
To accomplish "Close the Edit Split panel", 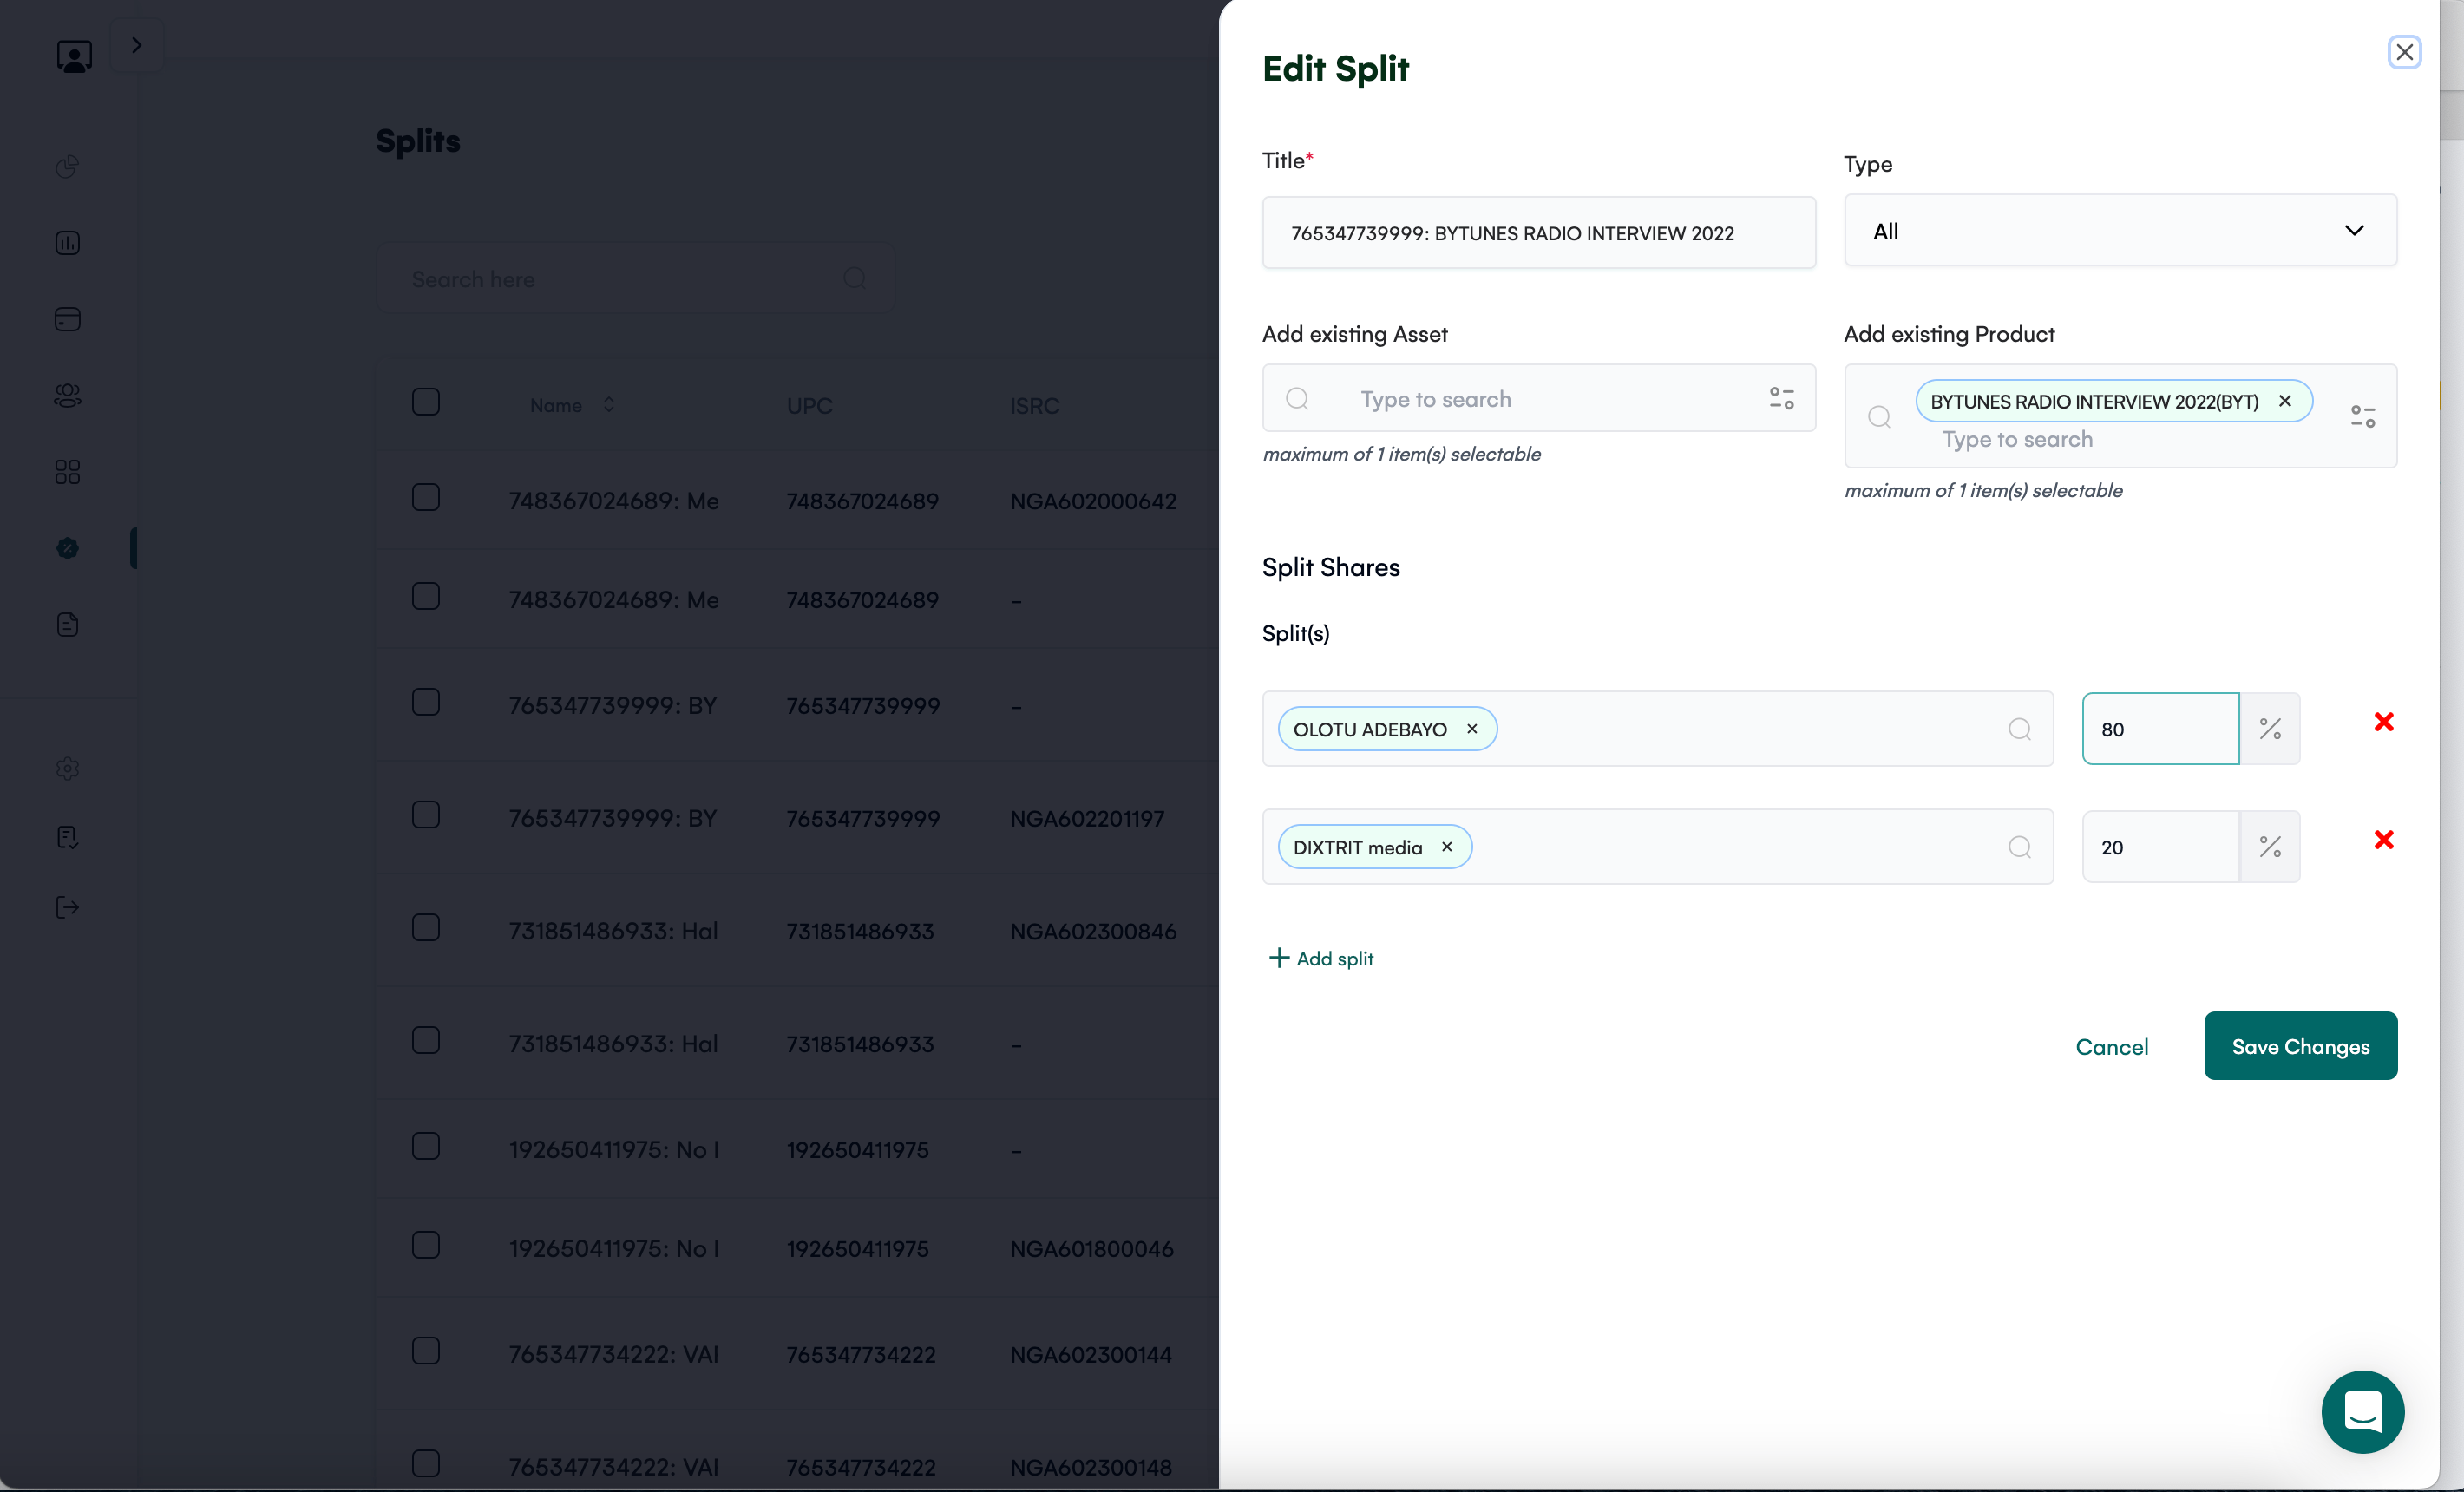I will (x=2404, y=52).
